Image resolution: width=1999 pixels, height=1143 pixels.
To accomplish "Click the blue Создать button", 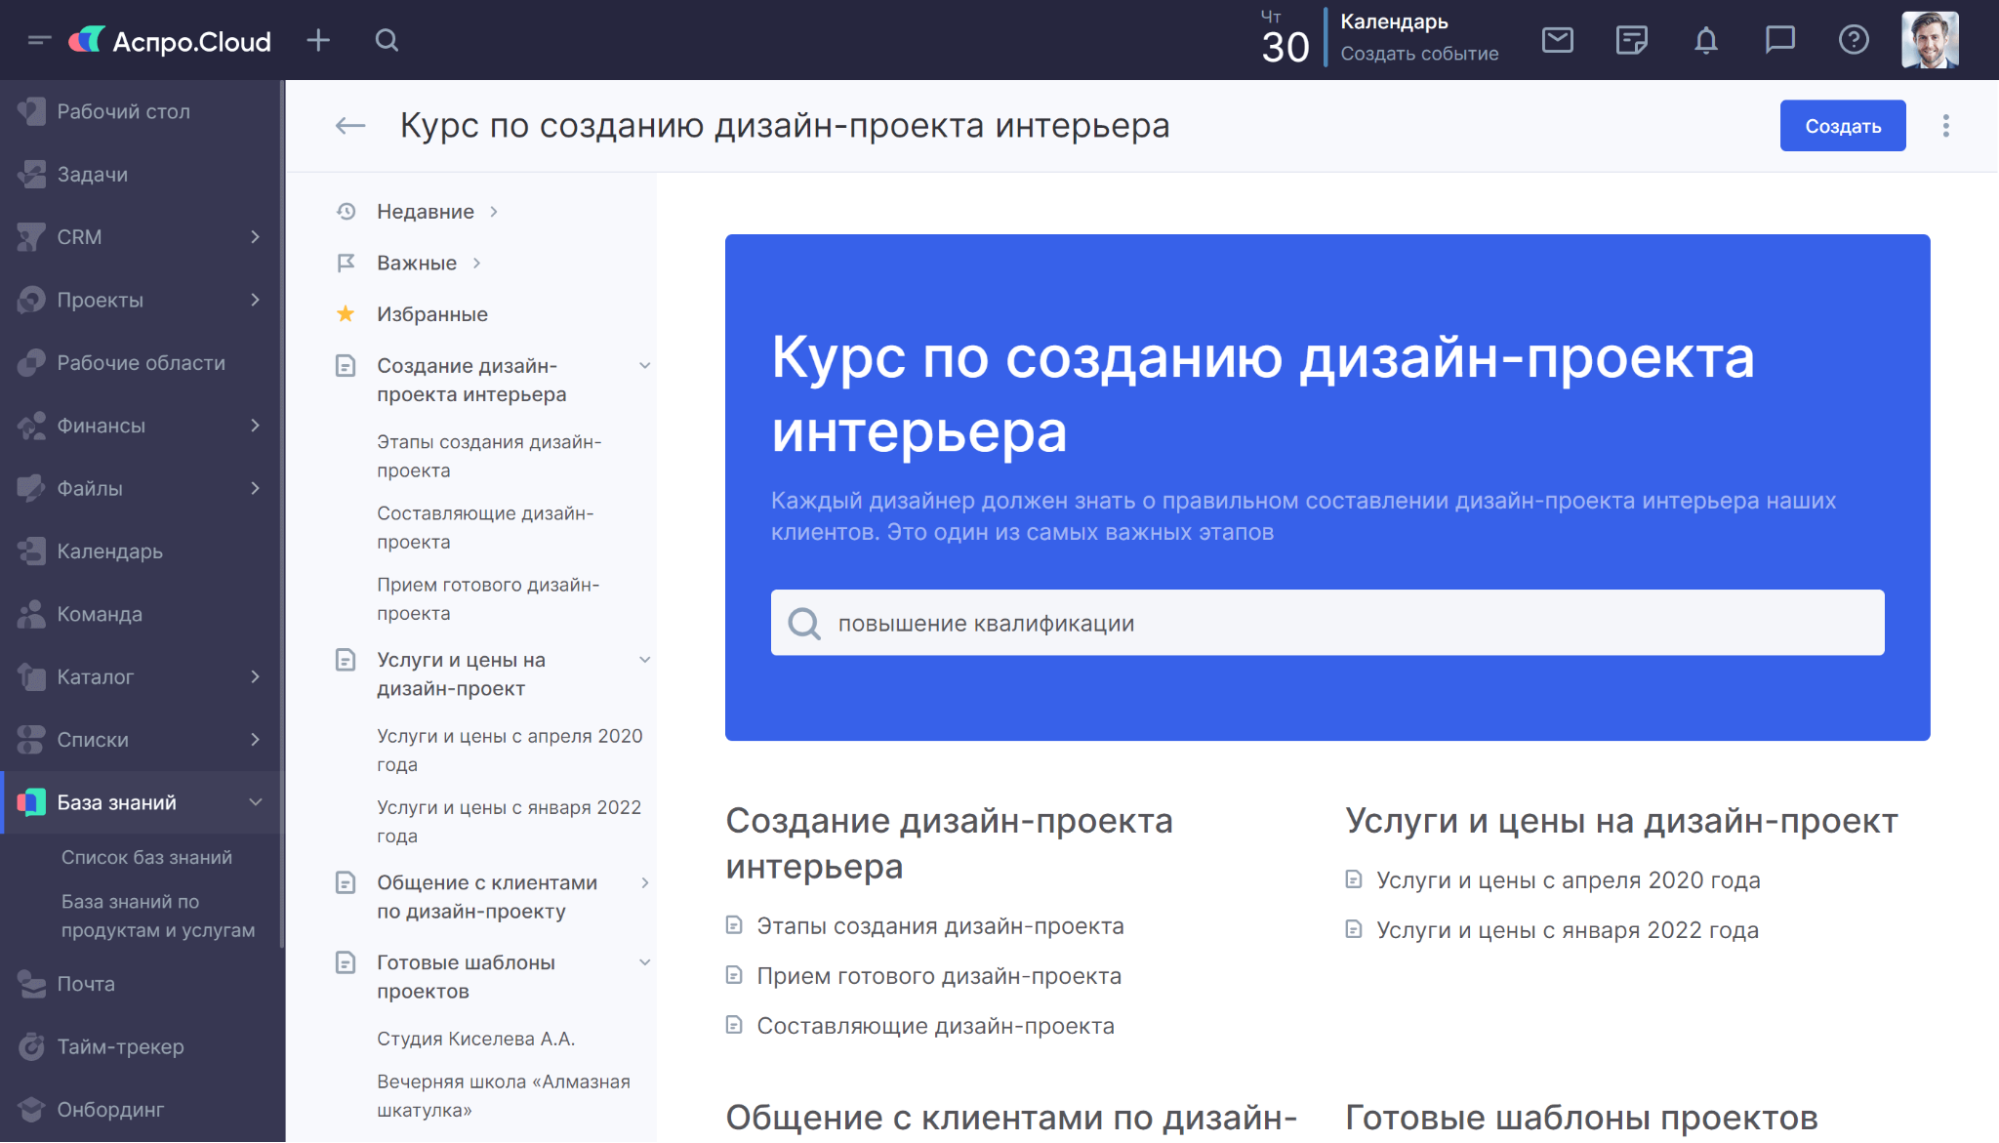I will pos(1842,126).
